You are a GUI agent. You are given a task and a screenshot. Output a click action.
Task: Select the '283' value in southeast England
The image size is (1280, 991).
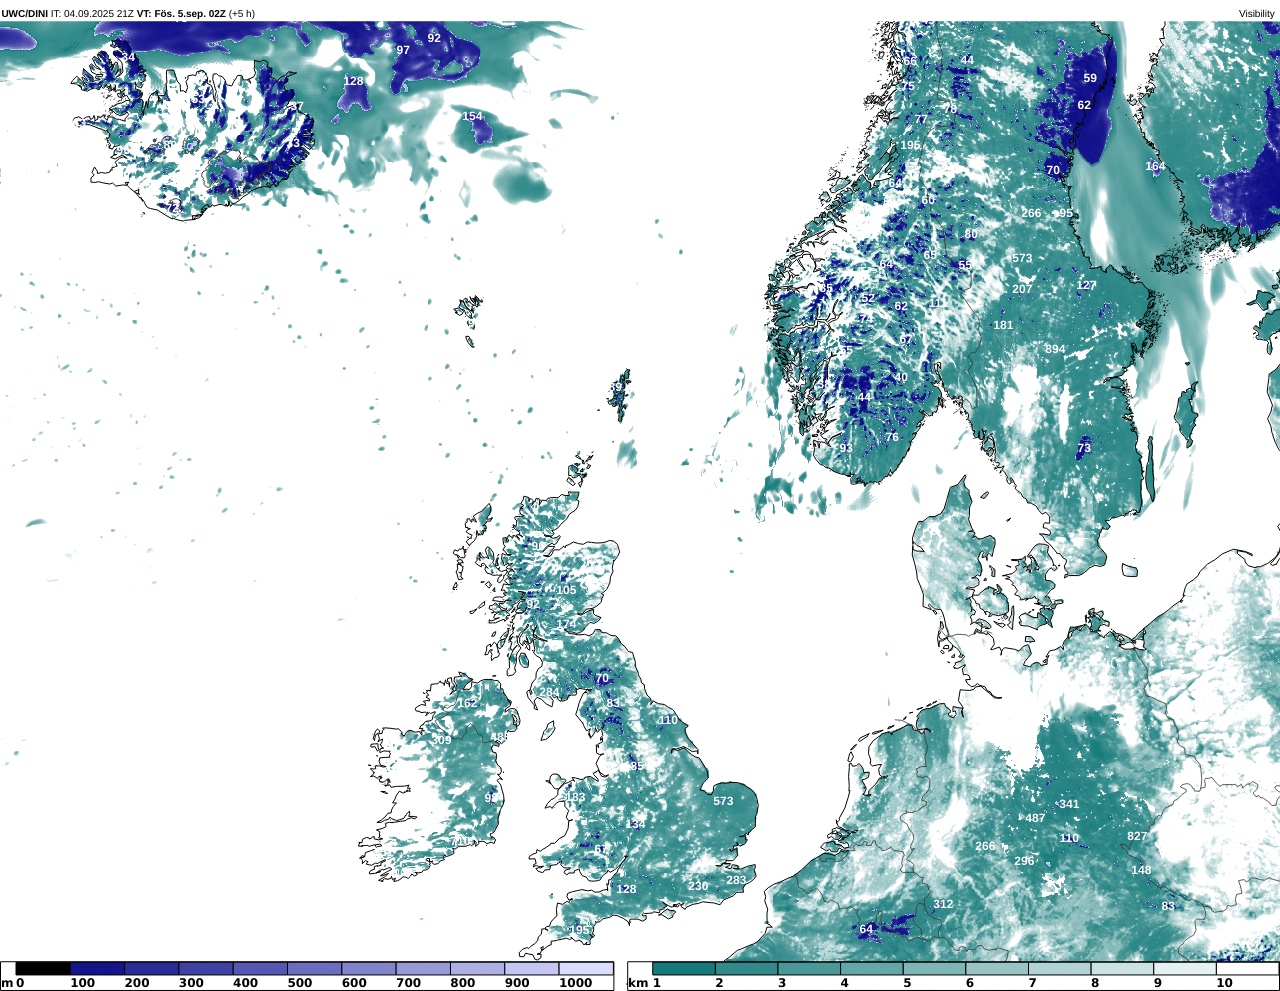(x=736, y=880)
